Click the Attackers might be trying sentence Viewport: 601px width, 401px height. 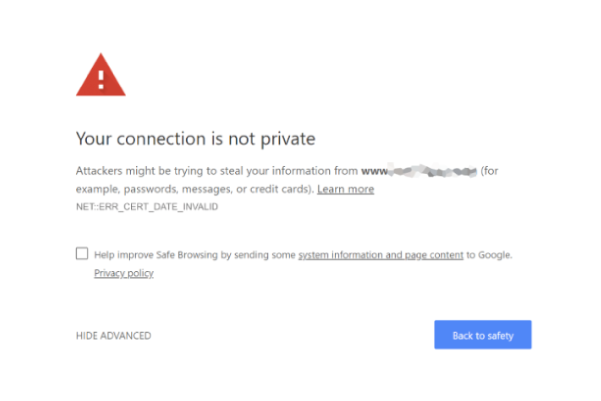point(287,179)
